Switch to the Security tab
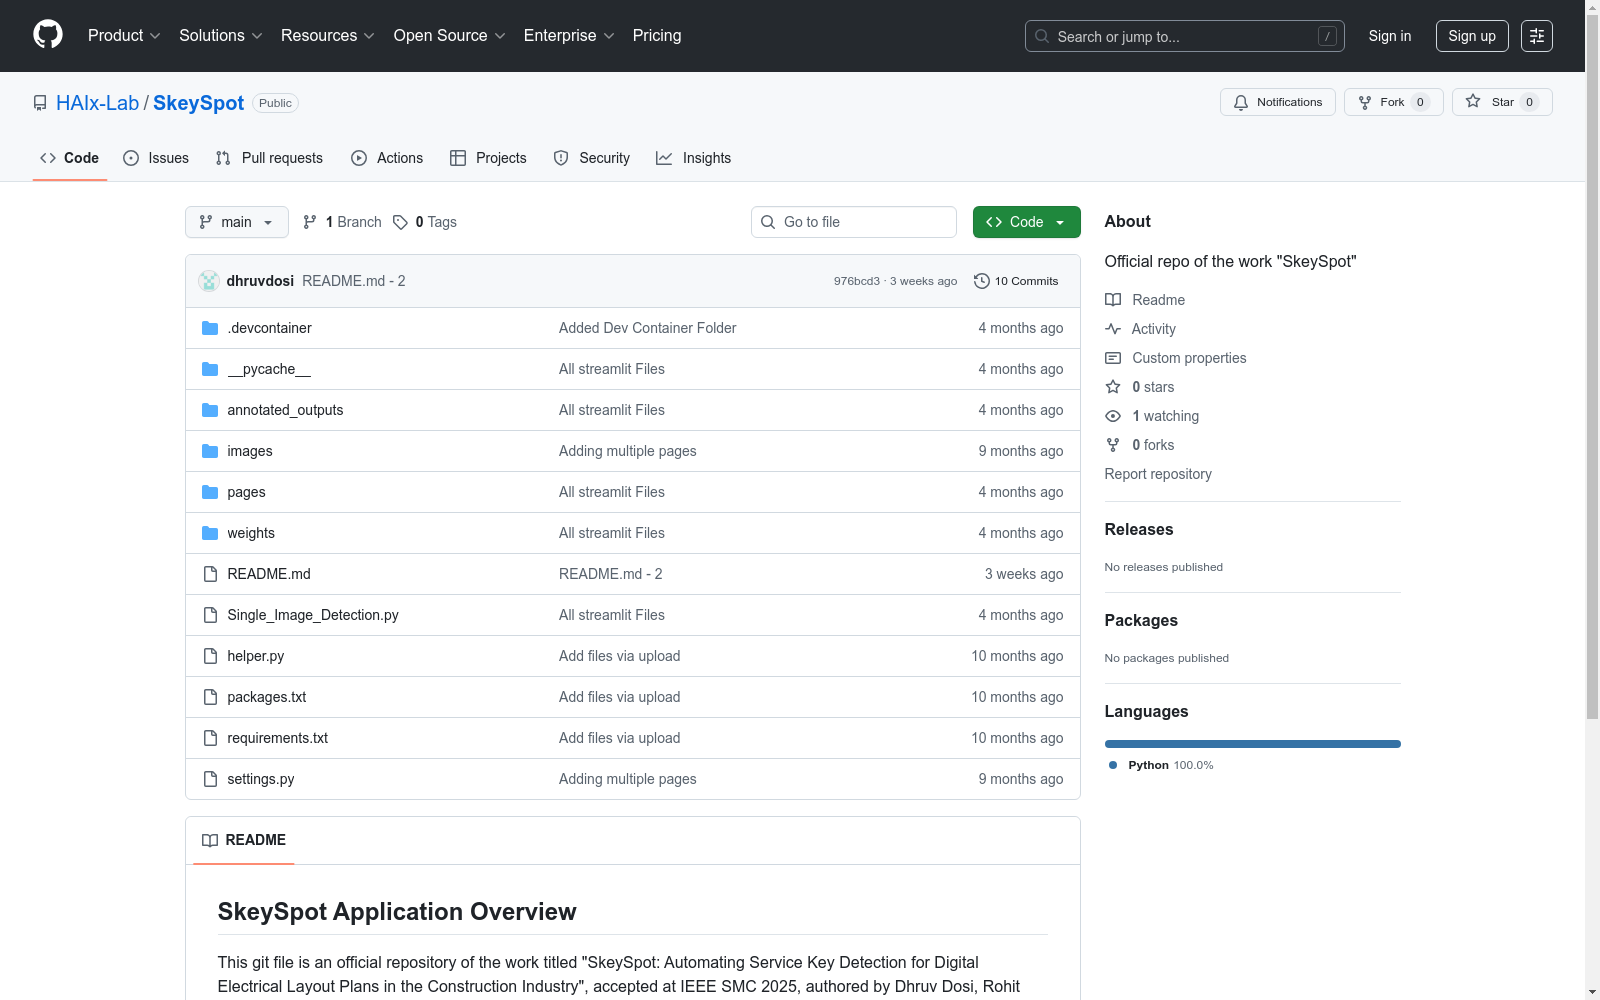The image size is (1600, 1000). (592, 158)
